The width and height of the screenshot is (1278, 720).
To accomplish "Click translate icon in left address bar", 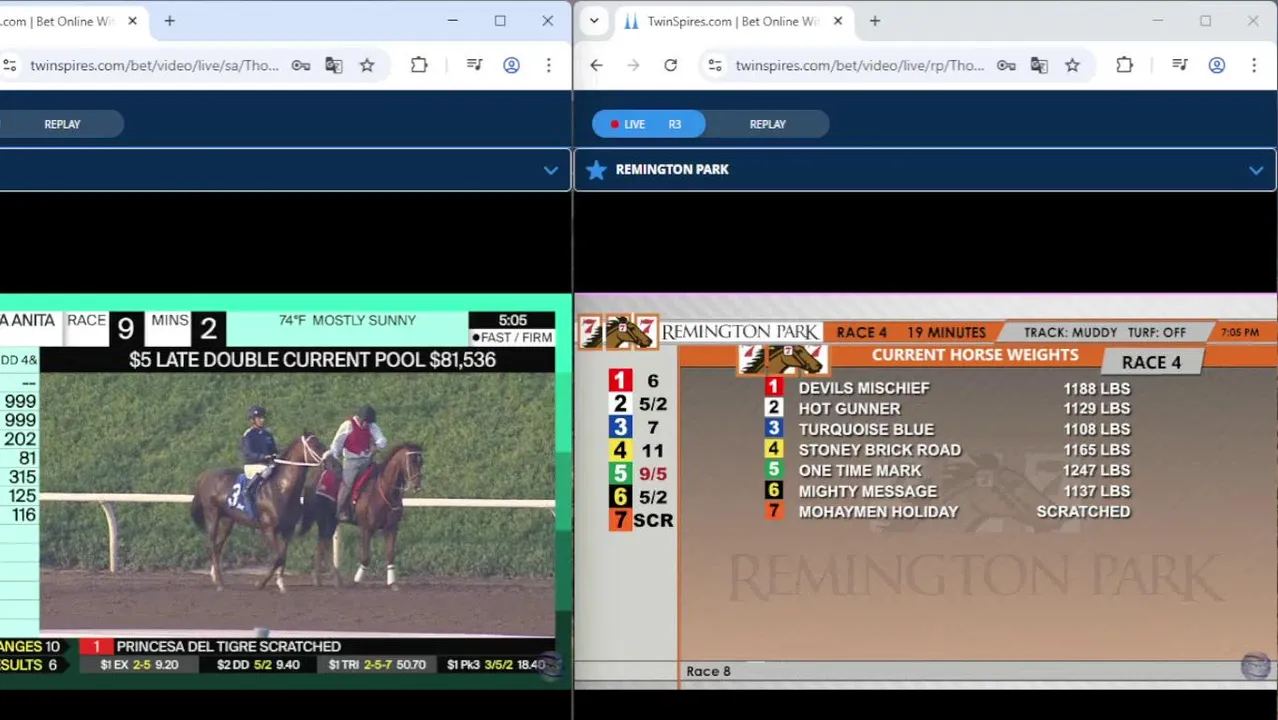I will click(334, 66).
